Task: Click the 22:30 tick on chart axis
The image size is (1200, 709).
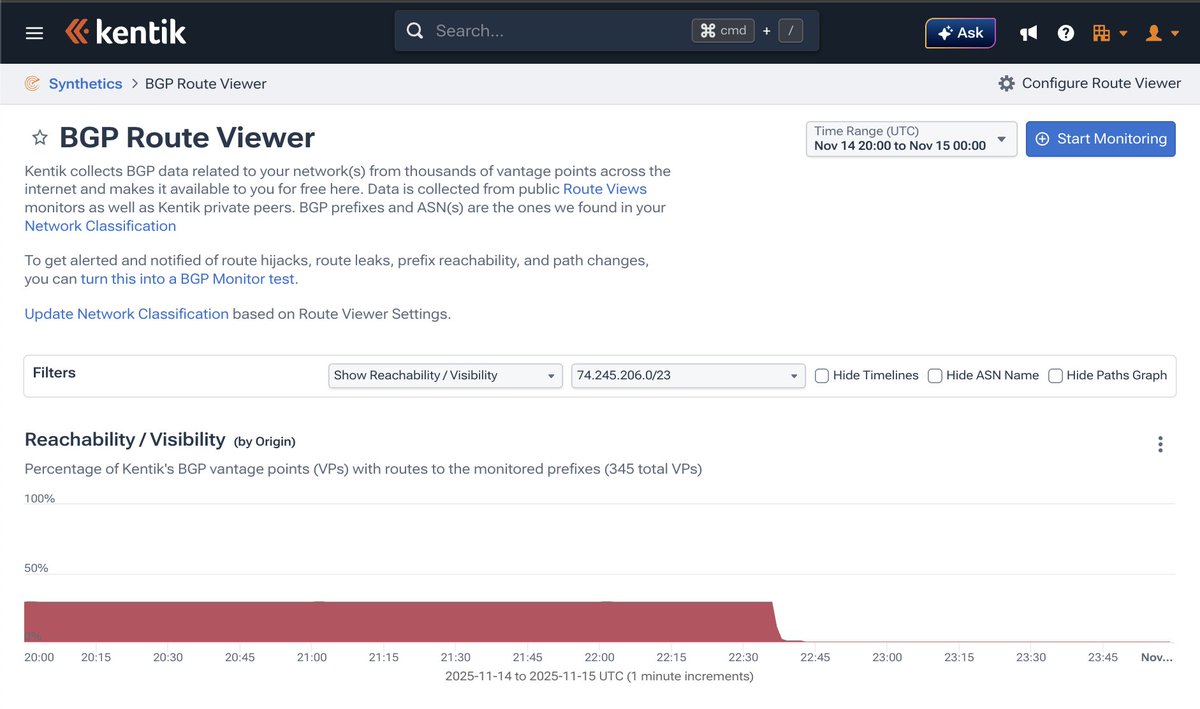Action: (743, 657)
